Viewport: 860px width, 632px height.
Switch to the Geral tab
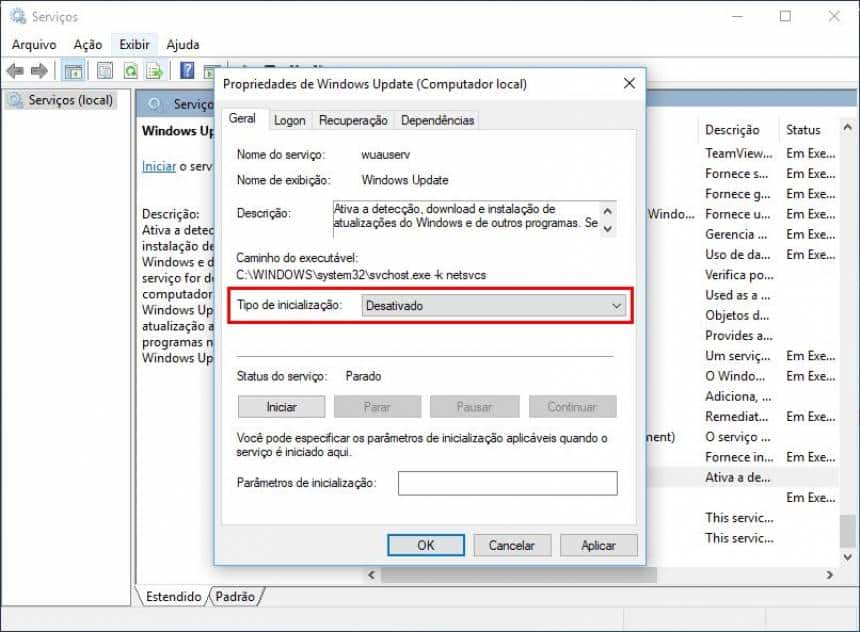[x=242, y=118]
